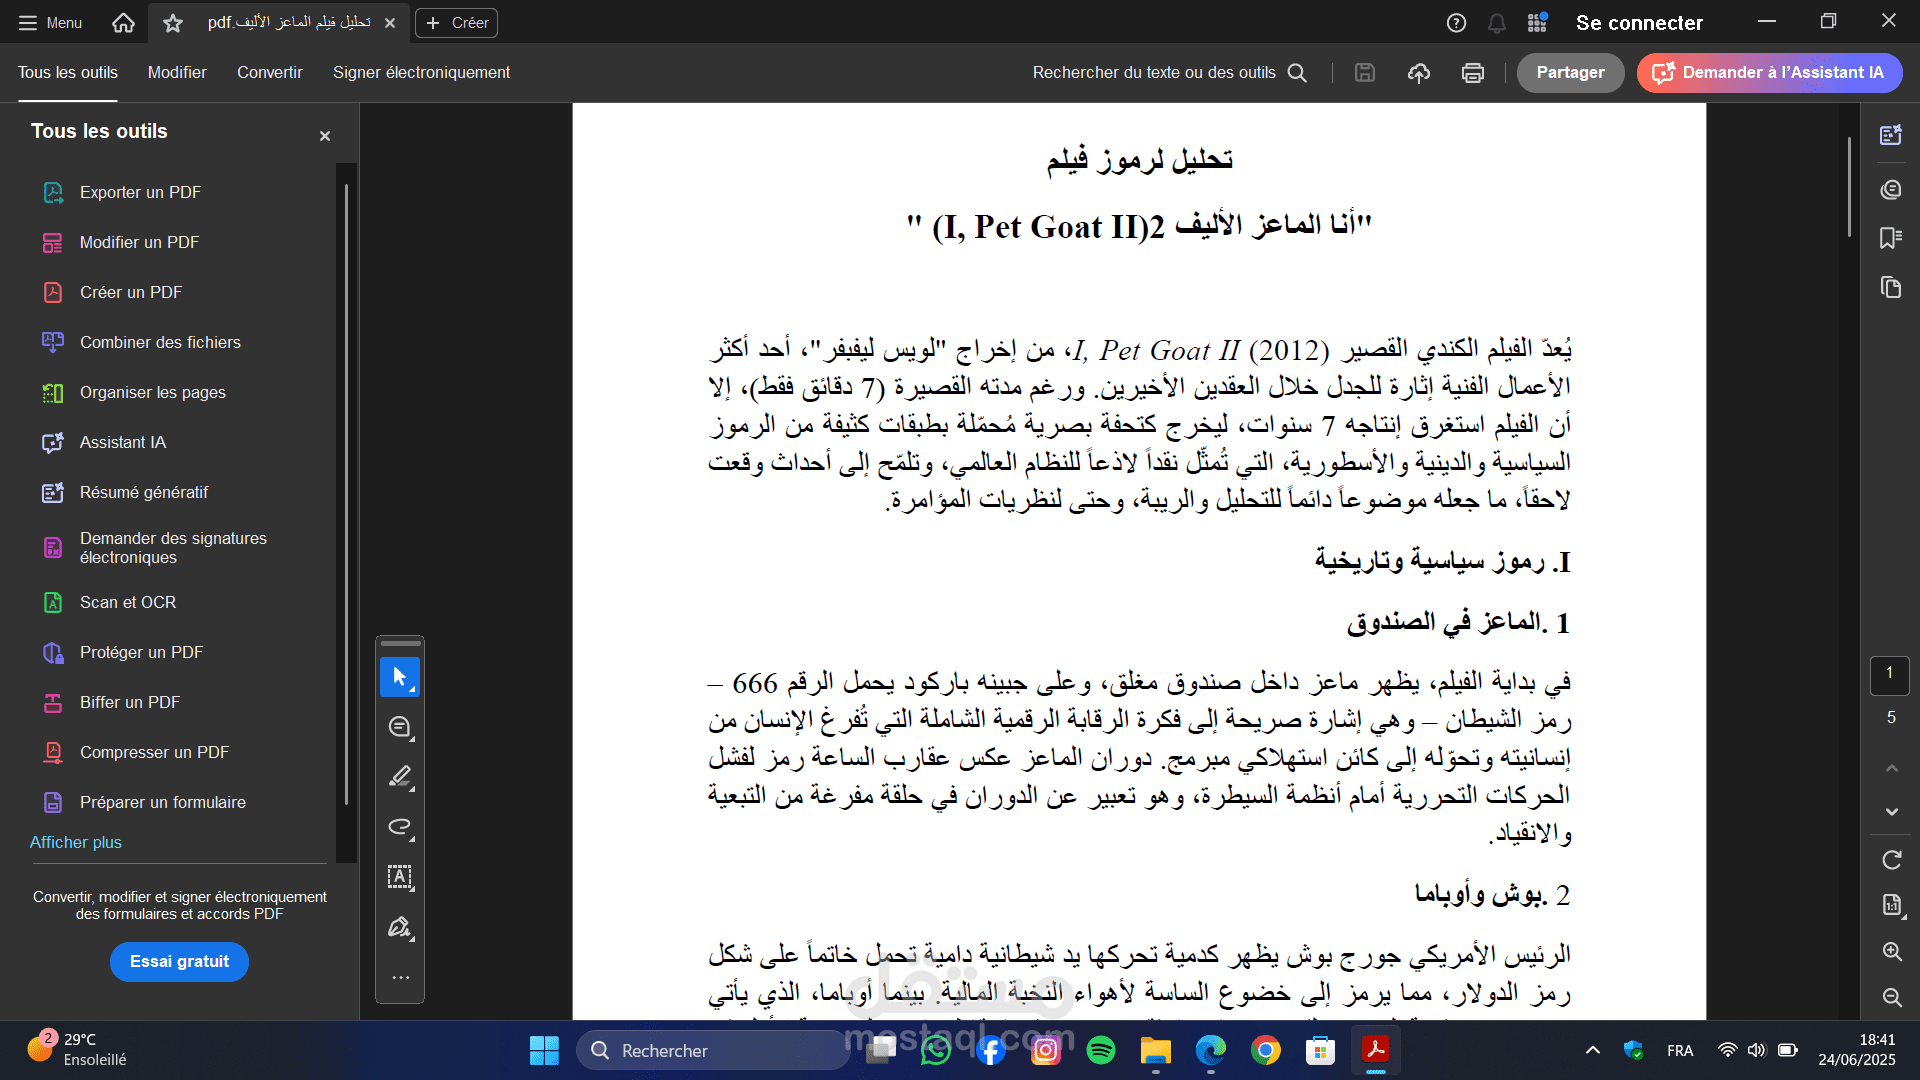Choose the add comment tool
Screen dimensions: 1920x1080
click(x=400, y=727)
